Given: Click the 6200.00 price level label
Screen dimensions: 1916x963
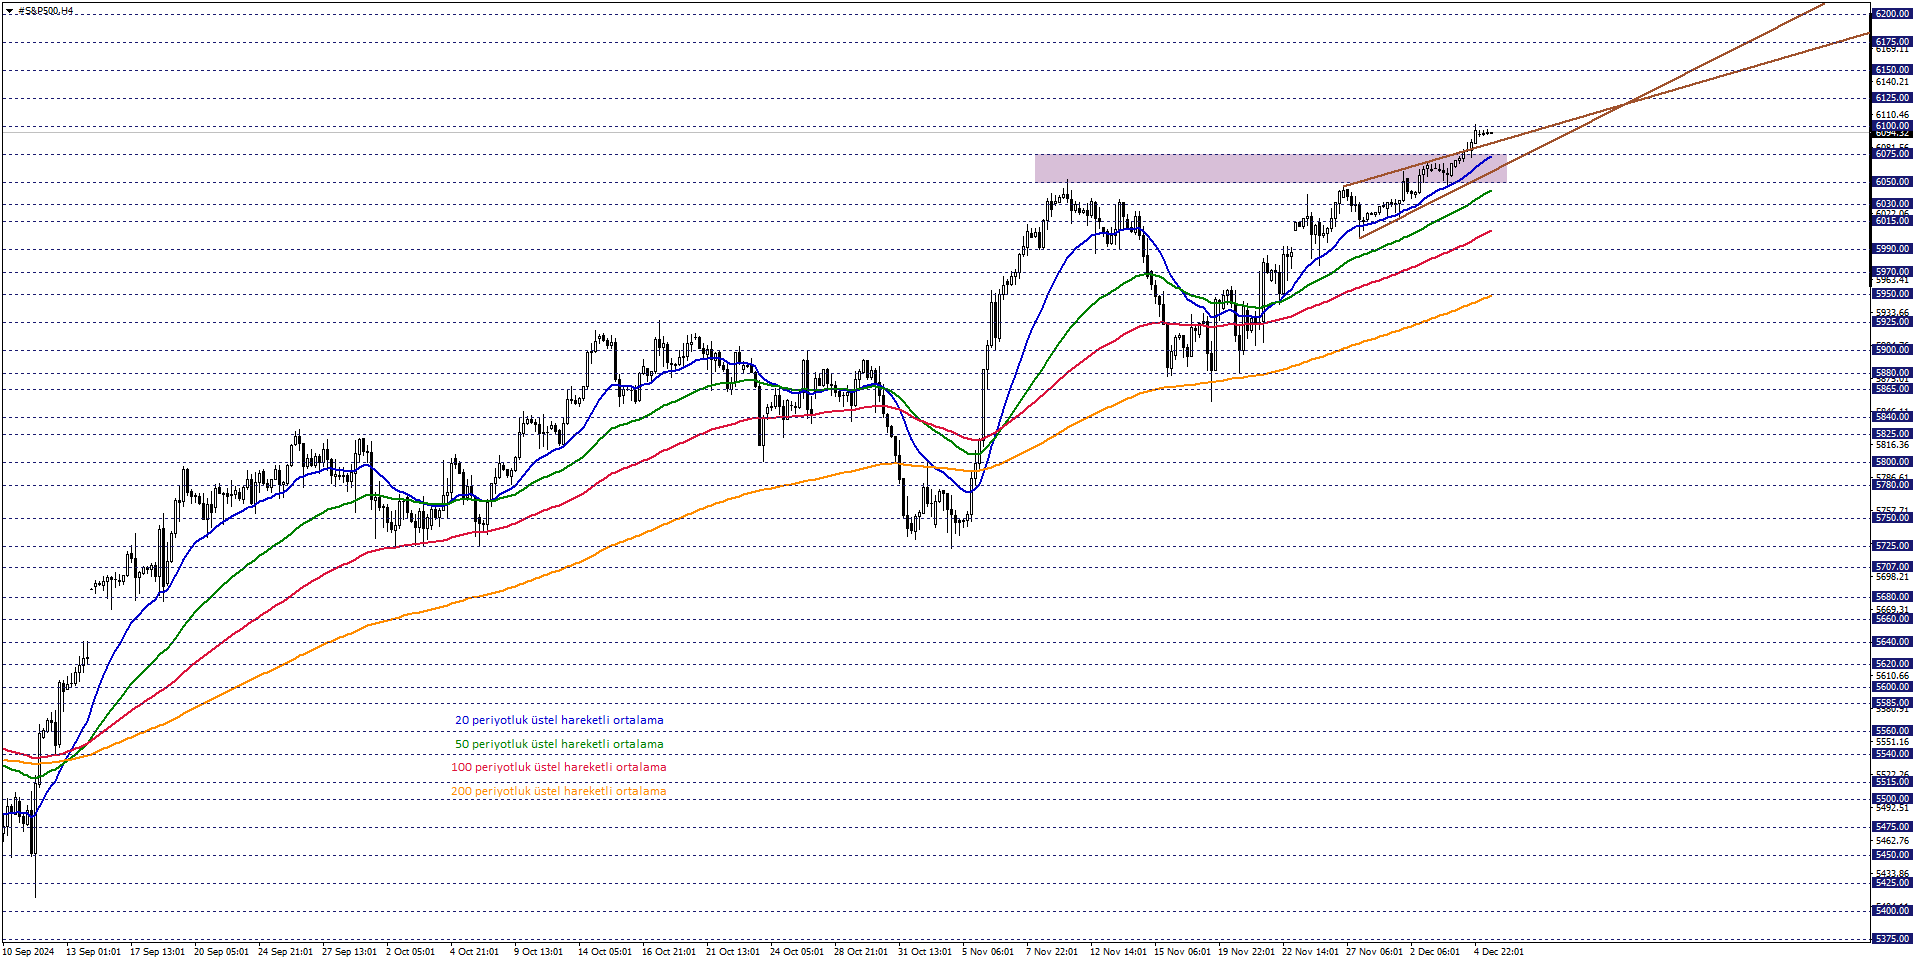Looking at the screenshot, I should 1892,14.
